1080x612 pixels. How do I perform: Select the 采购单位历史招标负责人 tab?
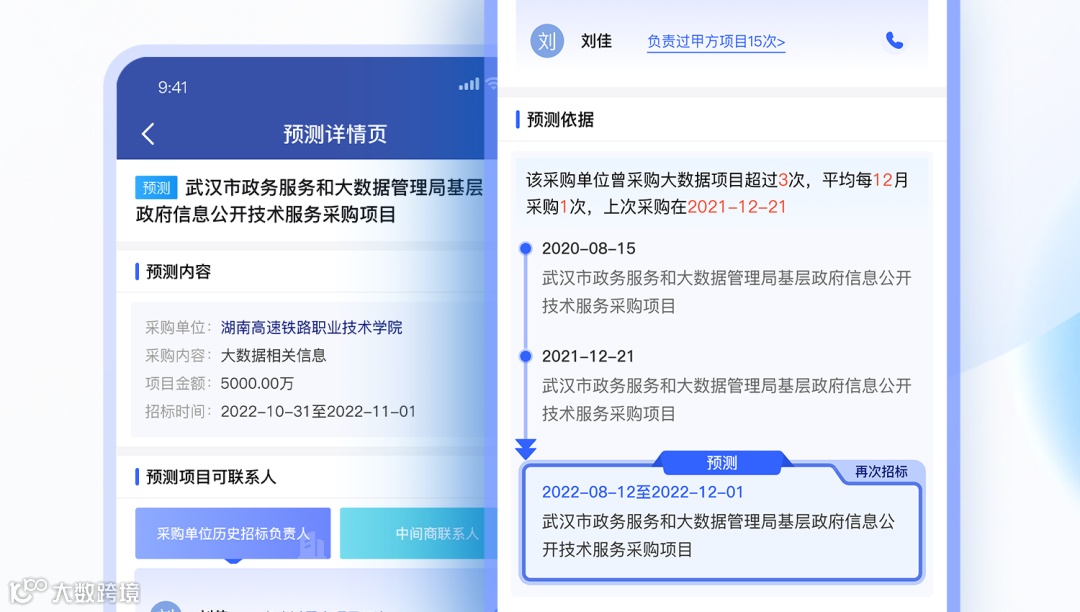pos(233,534)
